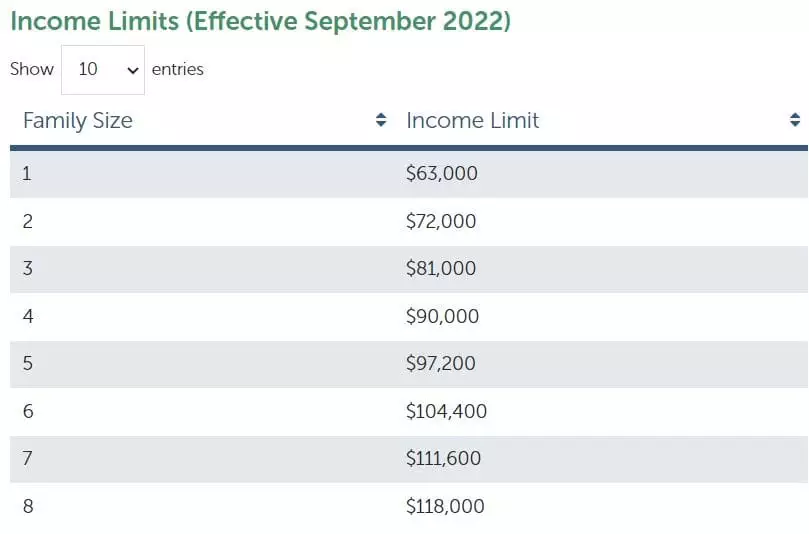This screenshot has height=534, width=809.
Task: Select the $97,200 income limit cell
Action: click(x=442, y=364)
